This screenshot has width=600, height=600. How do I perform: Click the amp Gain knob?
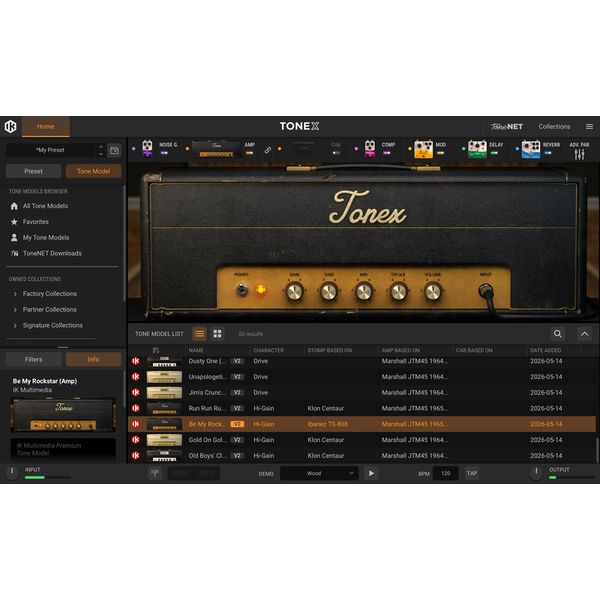pyautogui.click(x=295, y=292)
